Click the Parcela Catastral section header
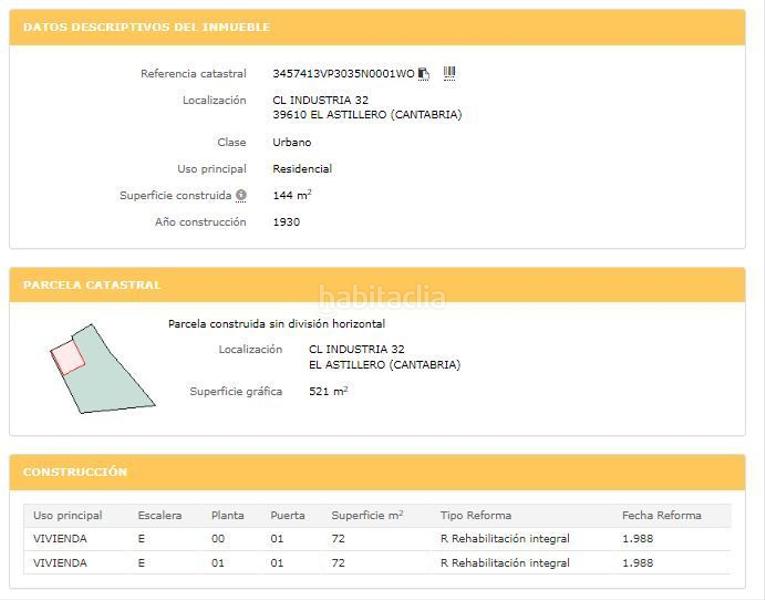 click(92, 285)
